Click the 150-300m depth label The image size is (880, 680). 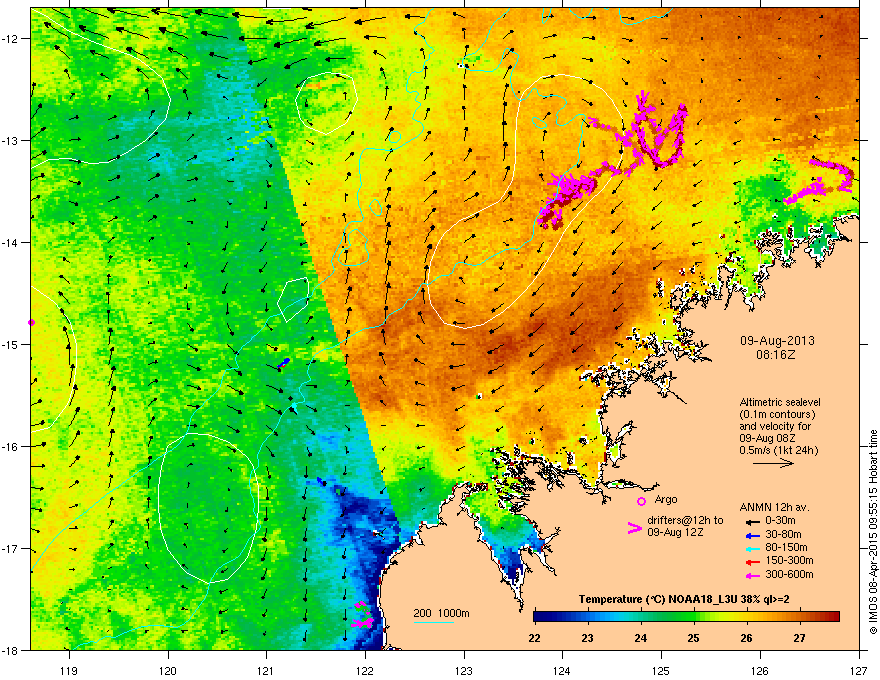789,561
